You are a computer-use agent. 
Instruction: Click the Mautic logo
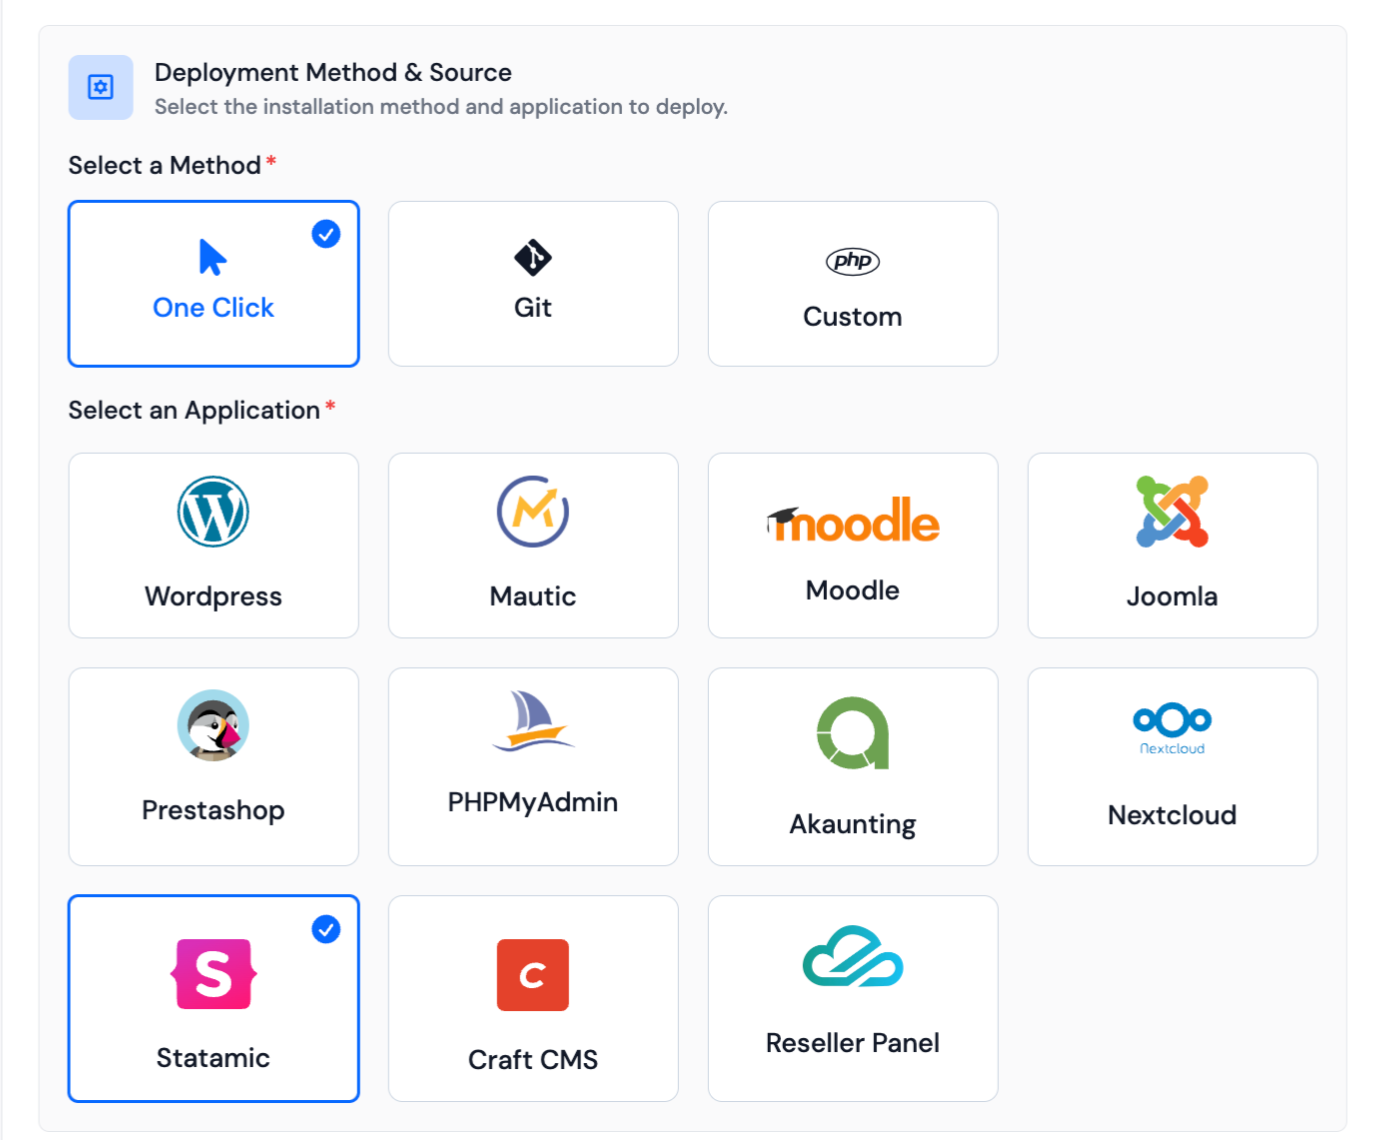533,511
